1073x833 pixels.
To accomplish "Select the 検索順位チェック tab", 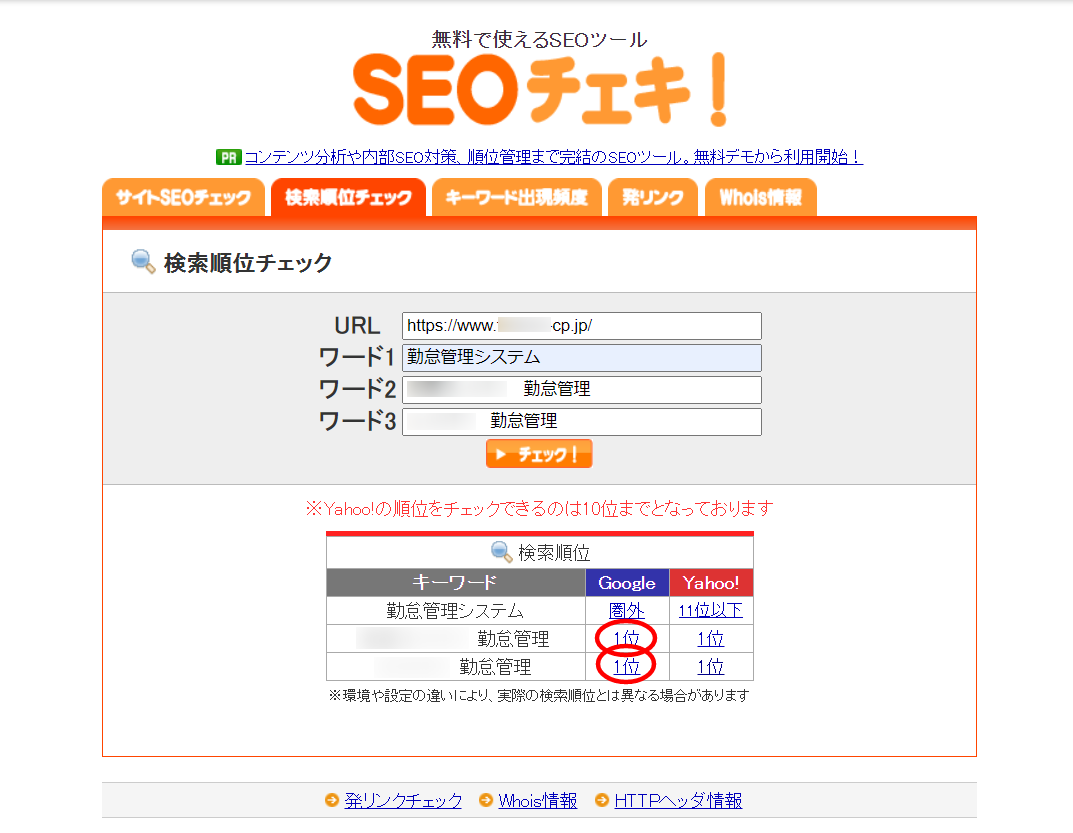I will tap(348, 197).
